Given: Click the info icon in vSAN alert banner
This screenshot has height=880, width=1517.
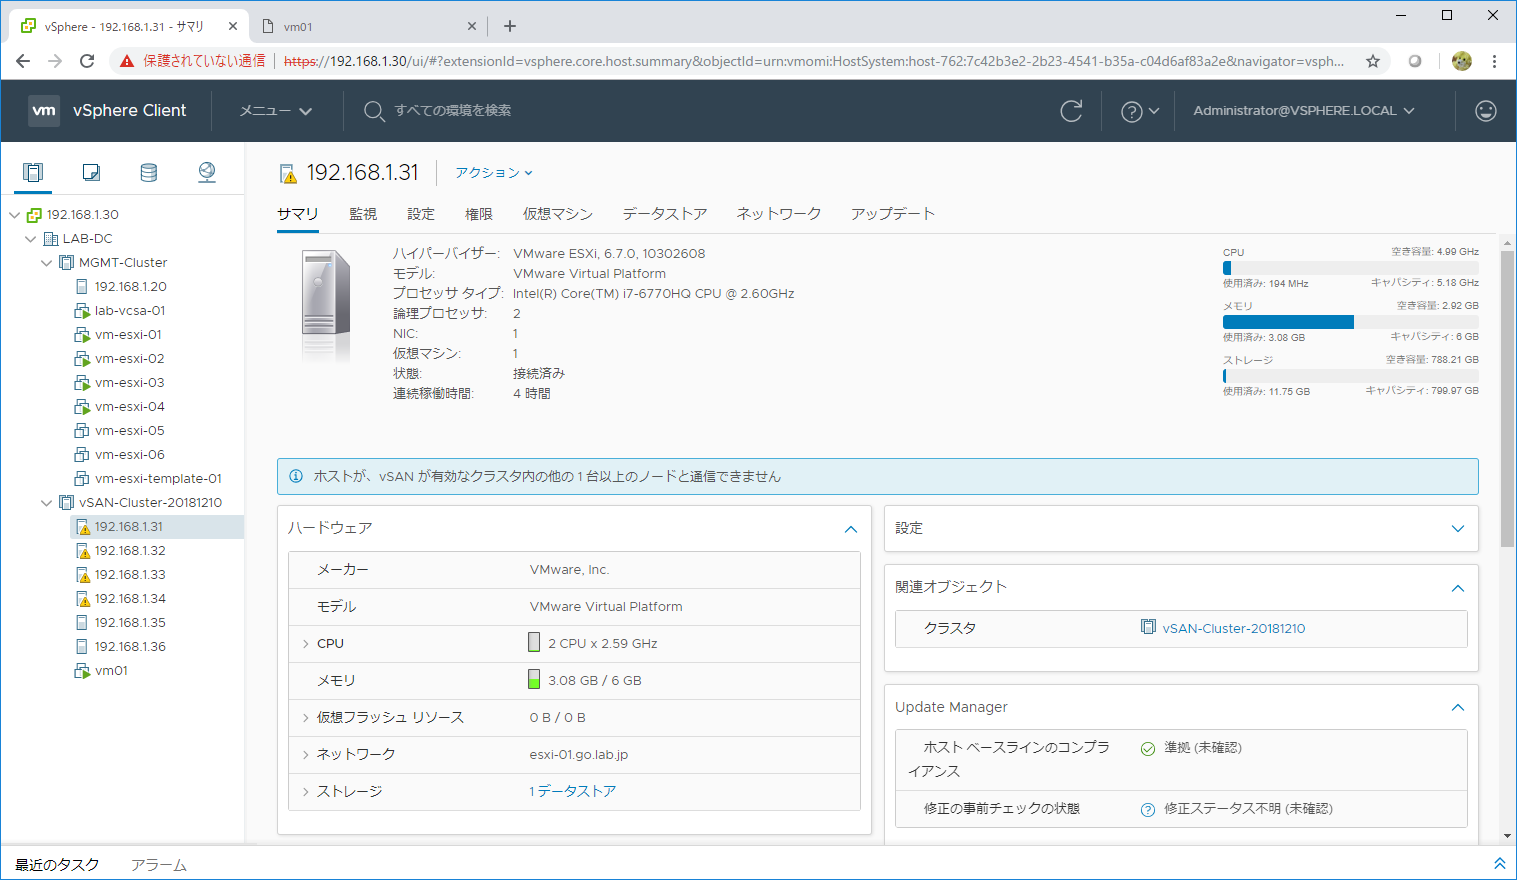Looking at the screenshot, I should tap(296, 476).
